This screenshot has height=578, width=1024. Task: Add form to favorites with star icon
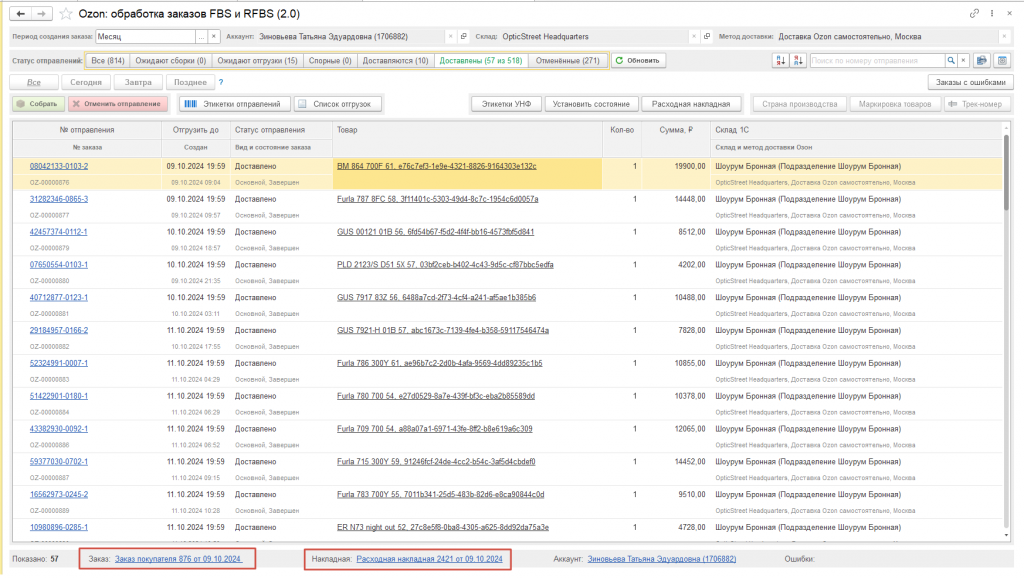click(66, 14)
